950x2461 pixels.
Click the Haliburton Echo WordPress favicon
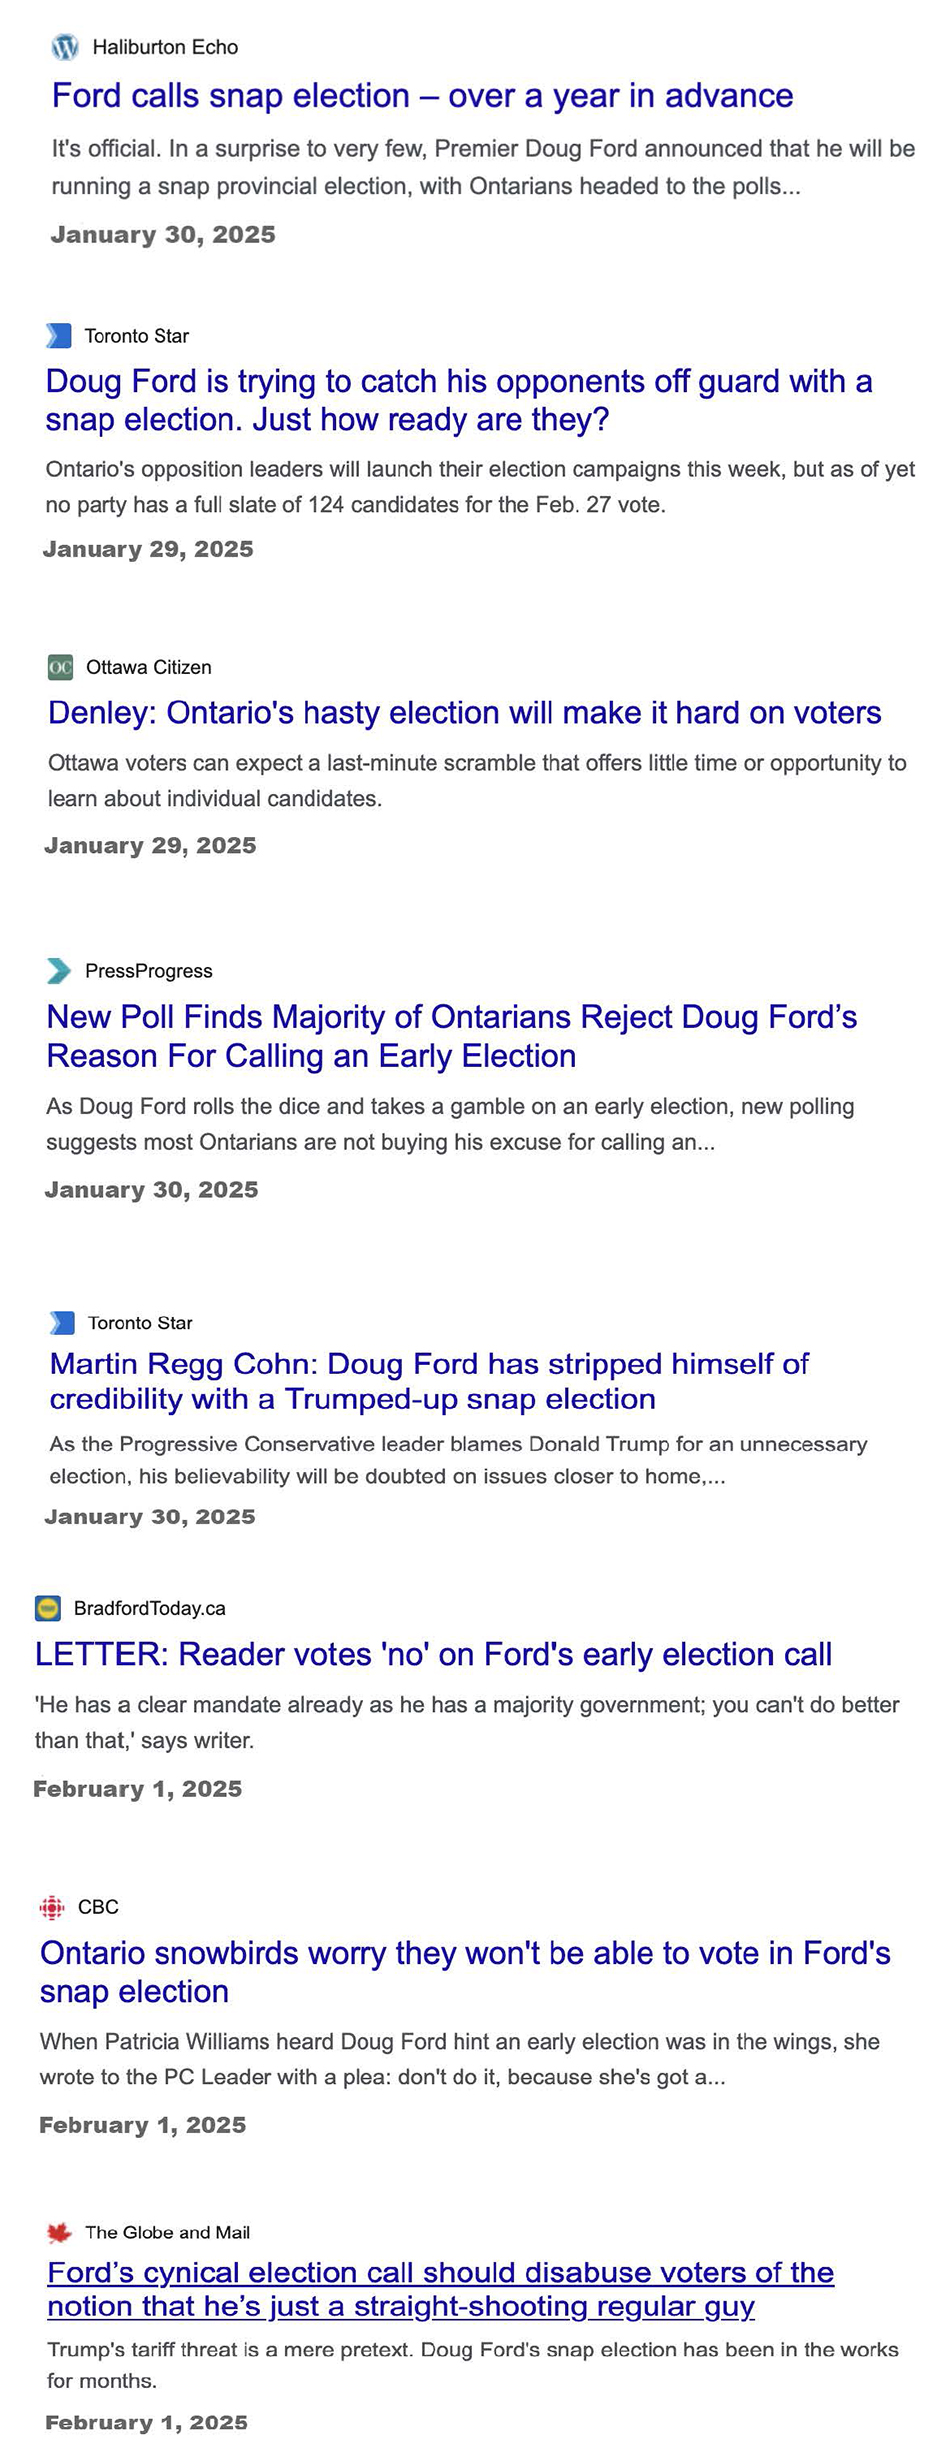pos(65,47)
